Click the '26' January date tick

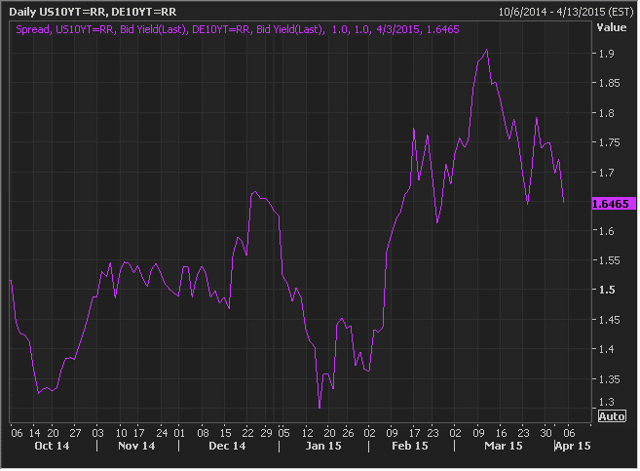click(349, 434)
